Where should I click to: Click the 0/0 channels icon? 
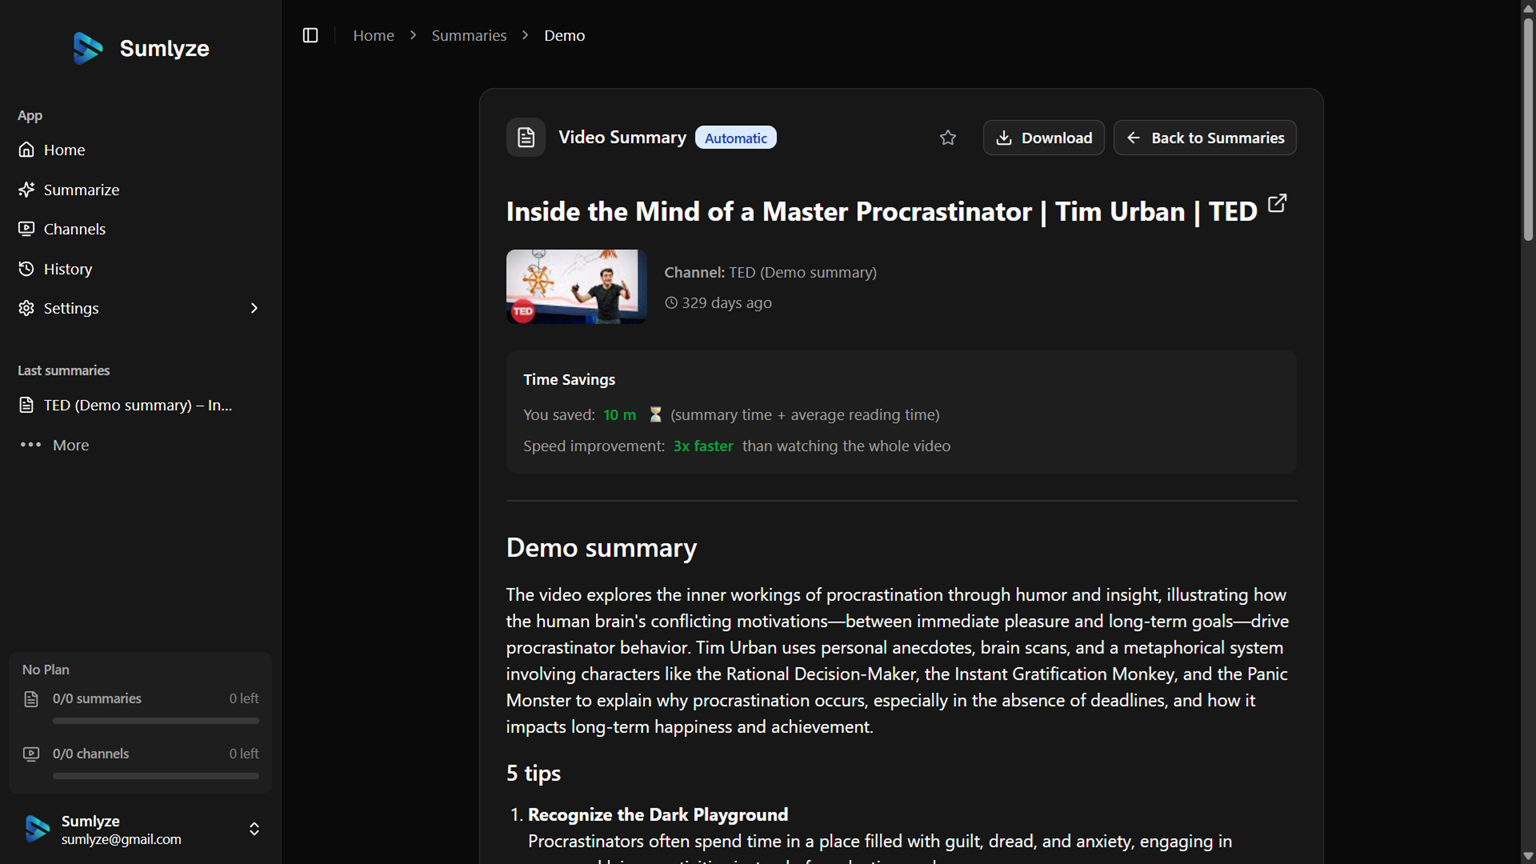coord(31,754)
